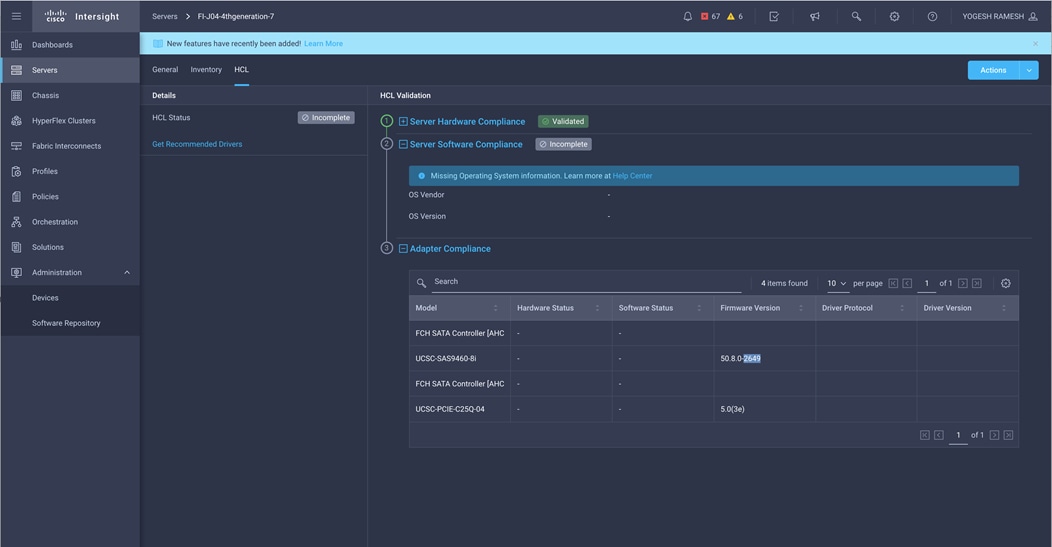
Task: Go to next page, top pagination
Action: [x=963, y=283]
